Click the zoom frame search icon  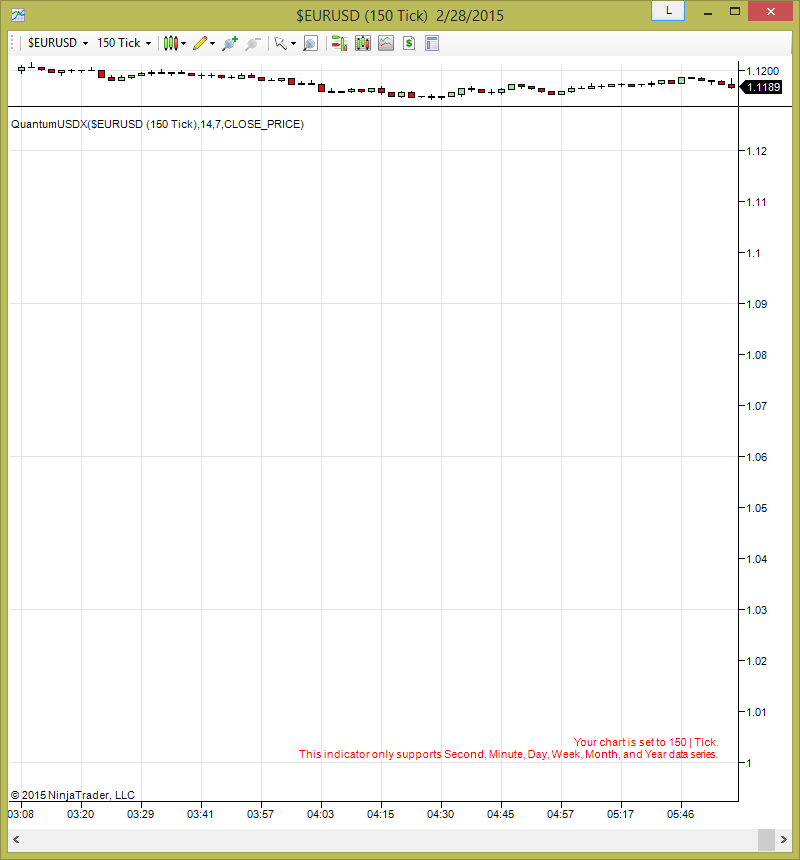tap(310, 43)
